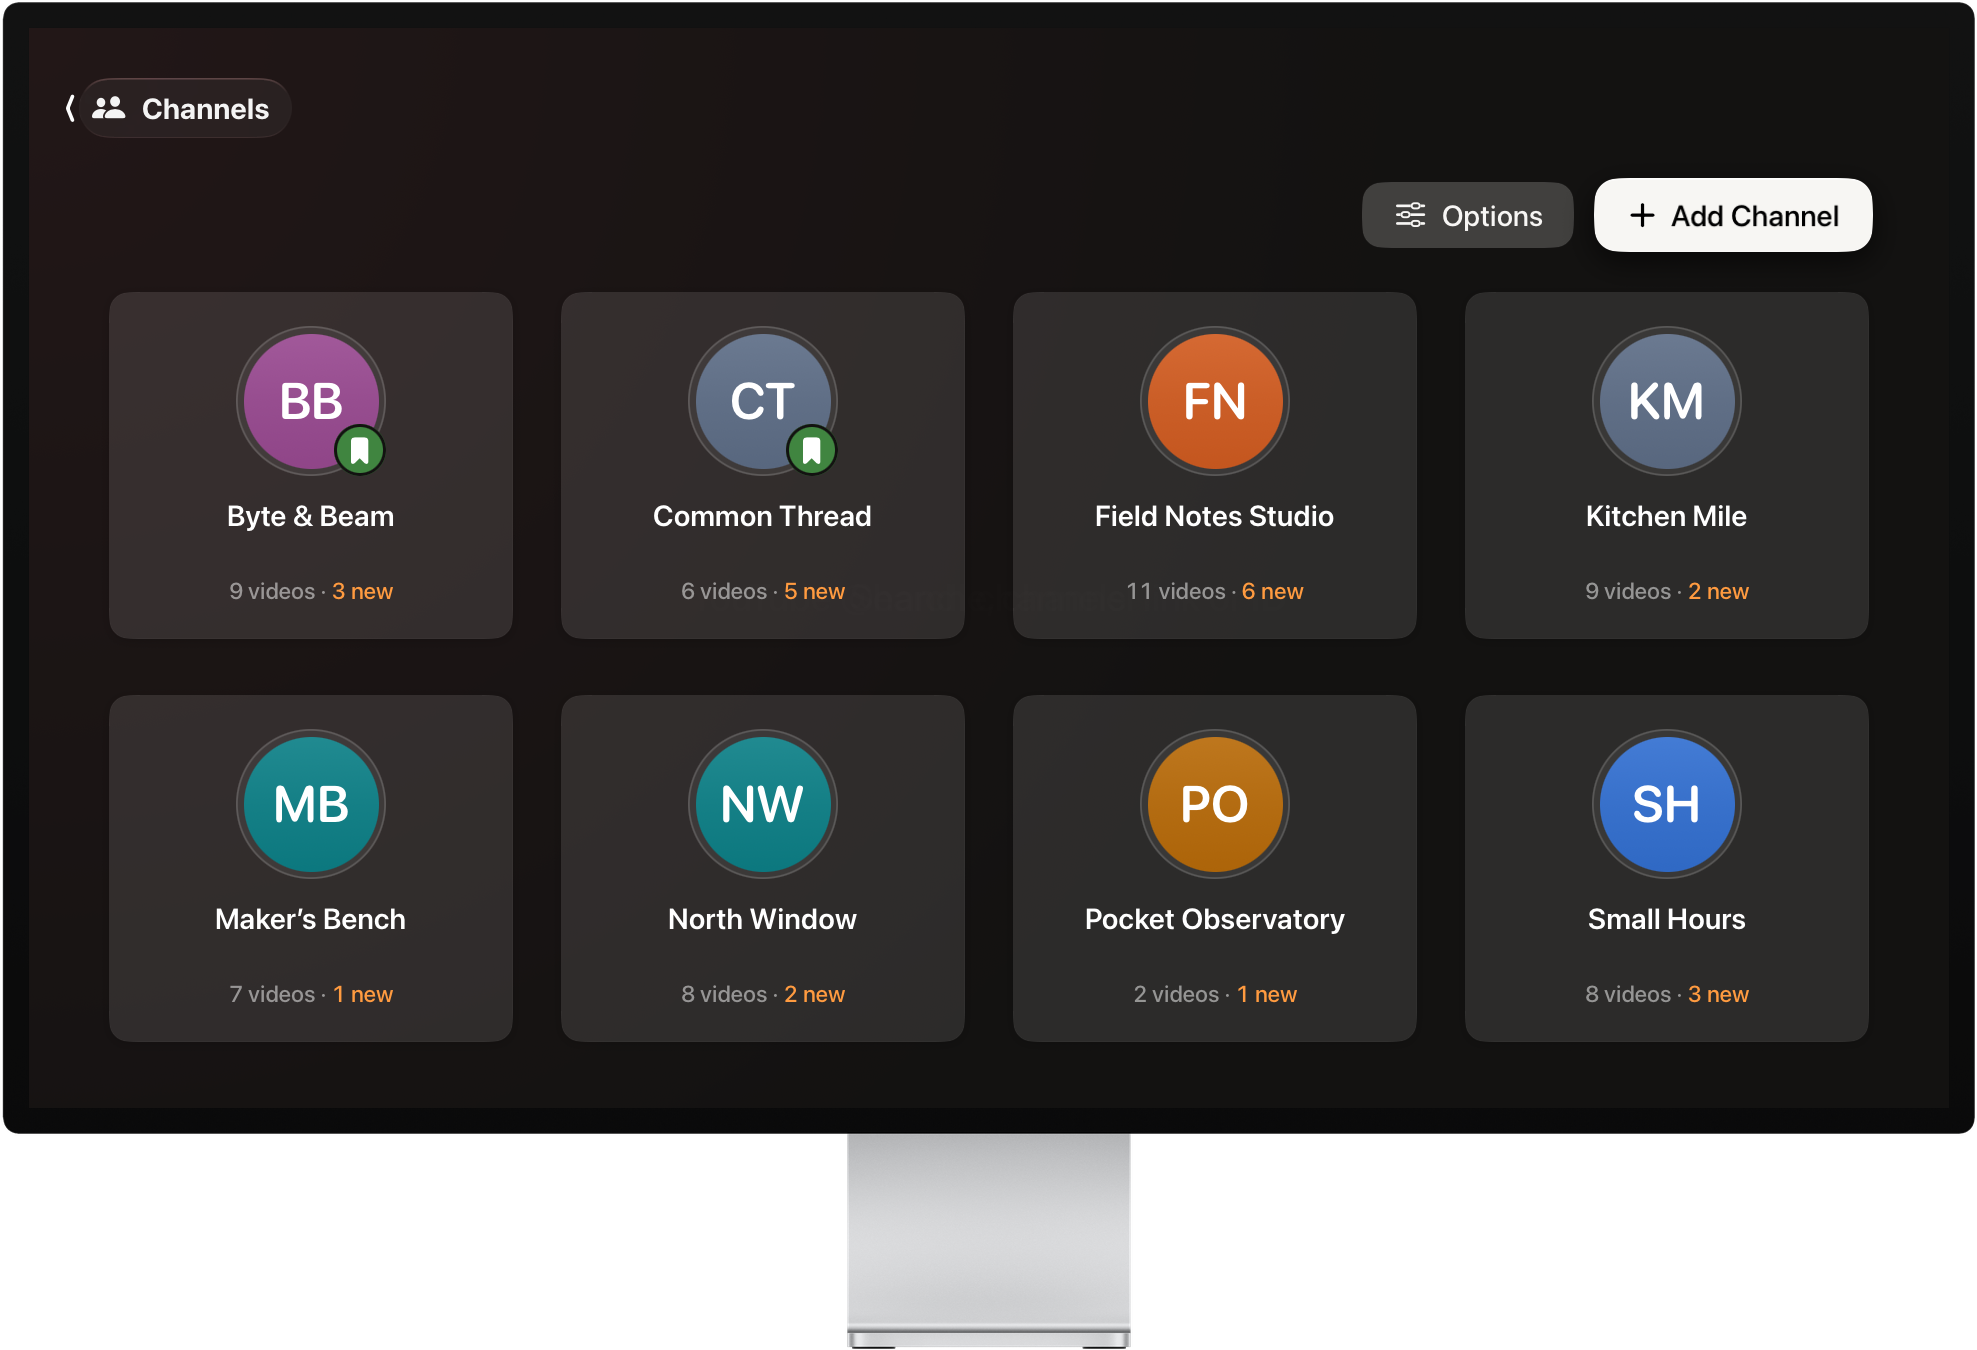
Task: Go back using the left chevron
Action: click(70, 108)
